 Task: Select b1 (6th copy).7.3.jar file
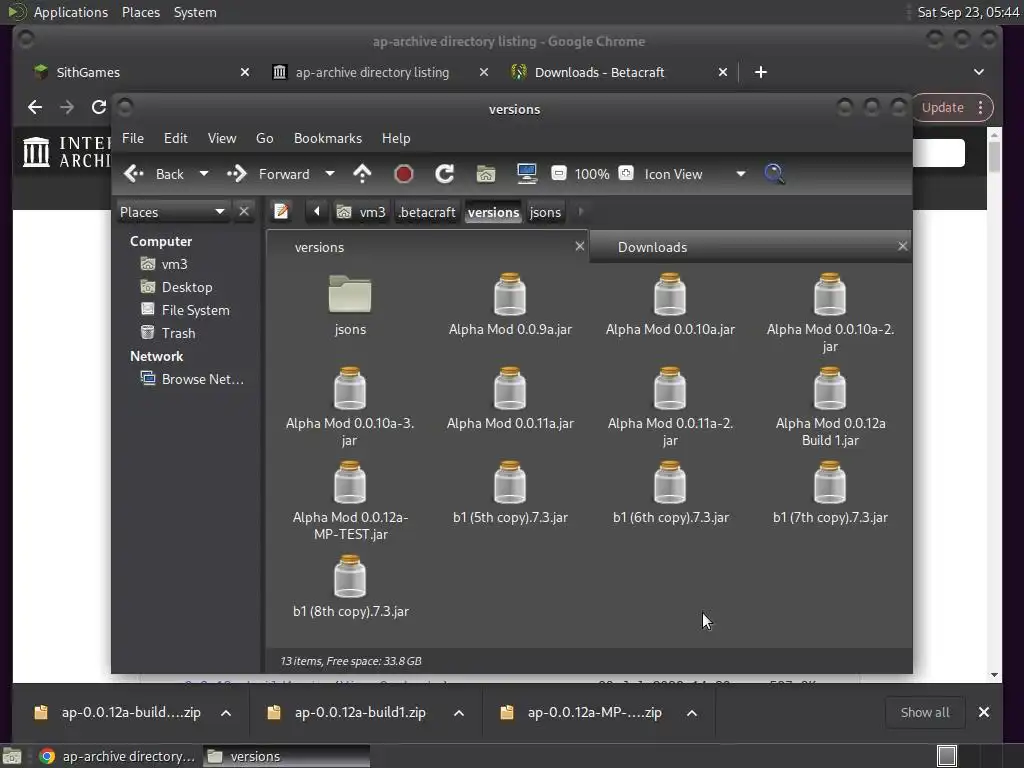[x=670, y=491]
